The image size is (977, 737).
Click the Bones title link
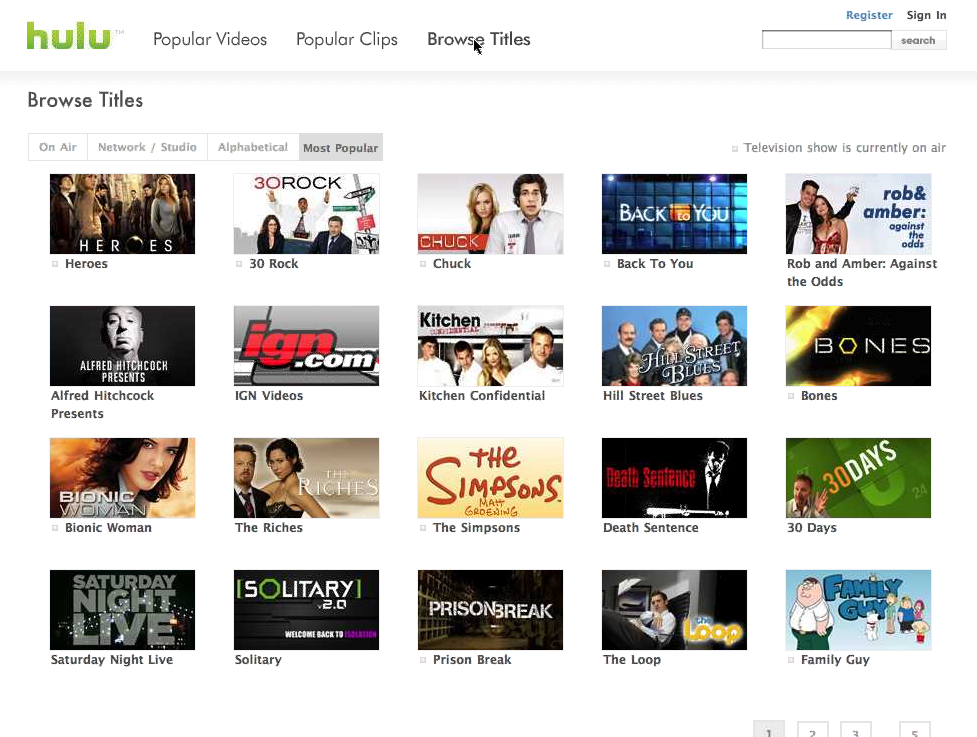819,396
